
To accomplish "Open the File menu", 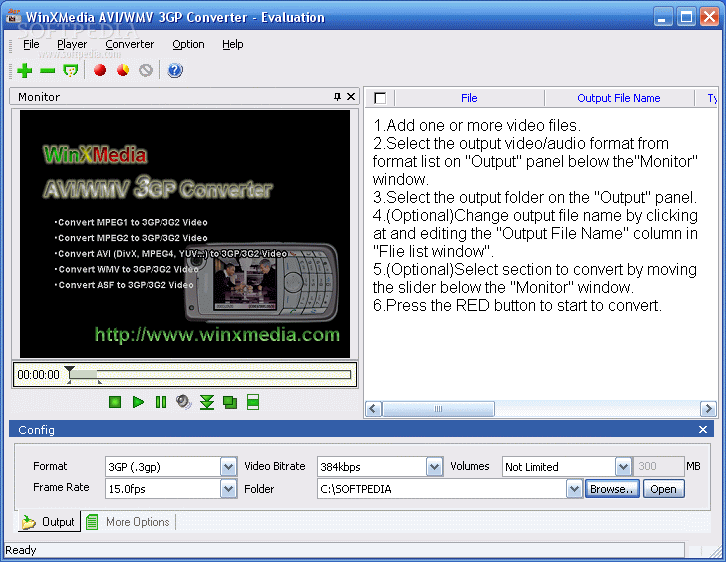I will tap(31, 44).
